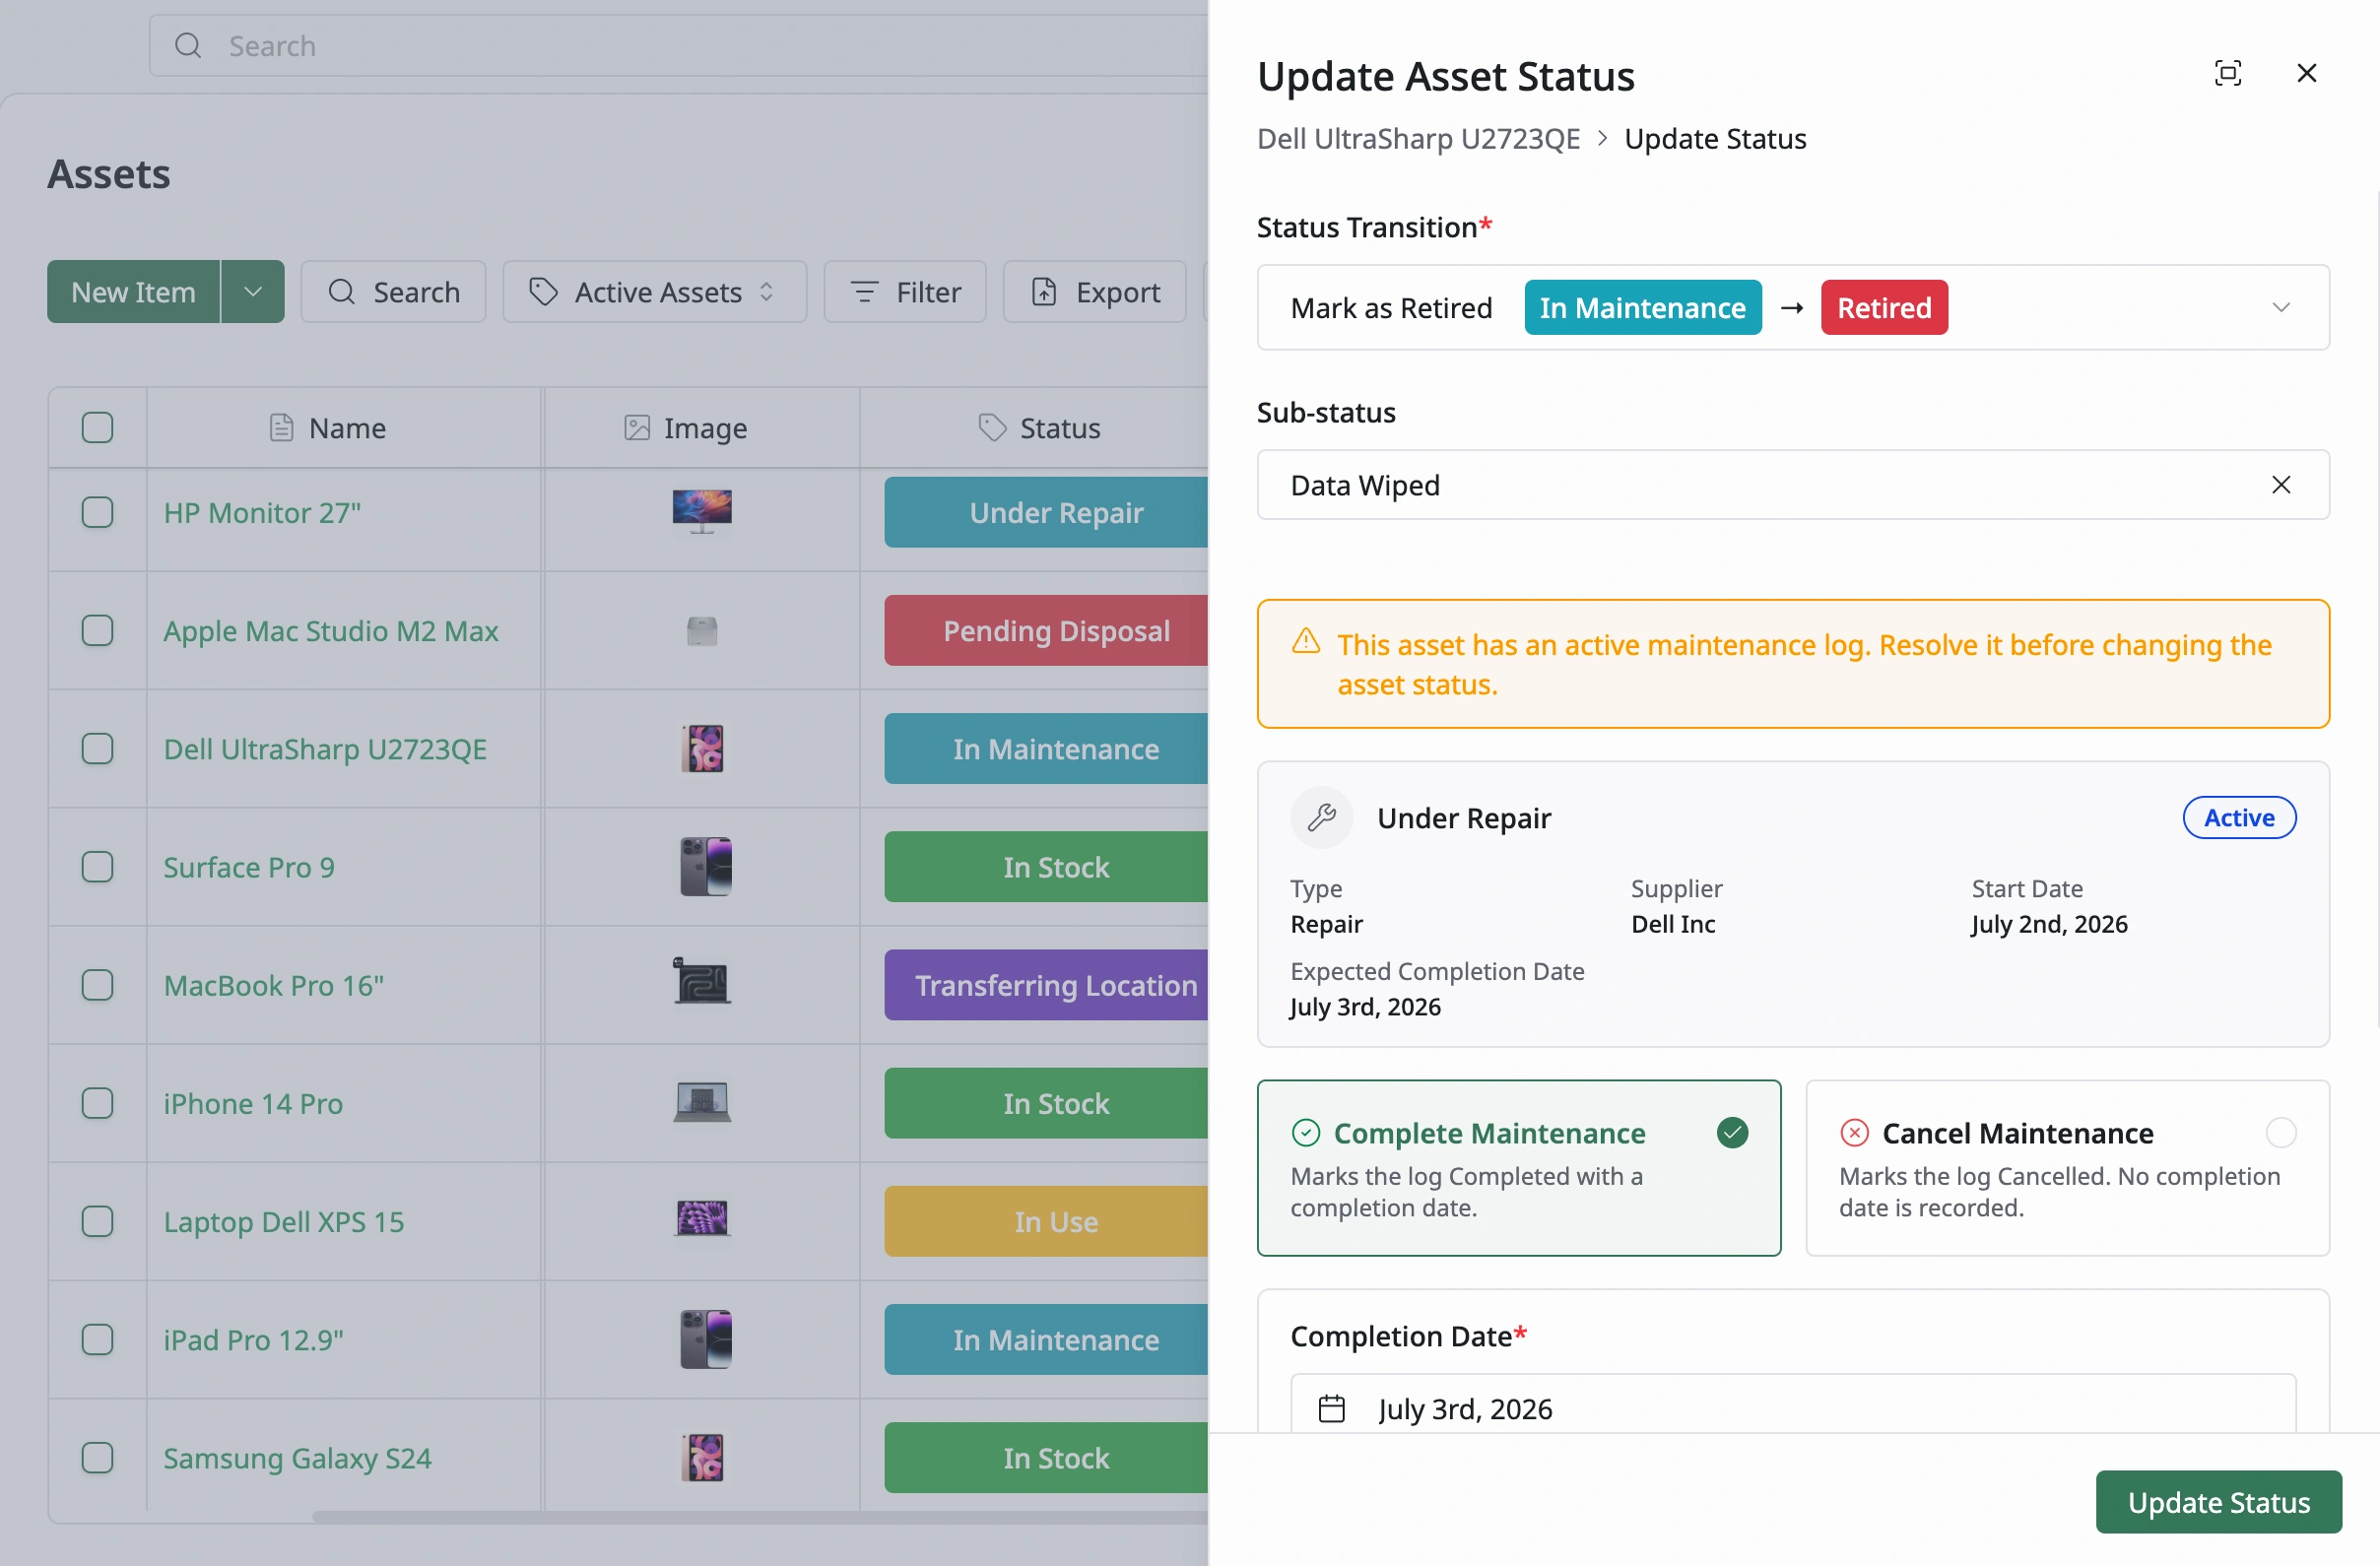Click the Image column picture icon
This screenshot has width=2380, height=1566.
[x=636, y=428]
